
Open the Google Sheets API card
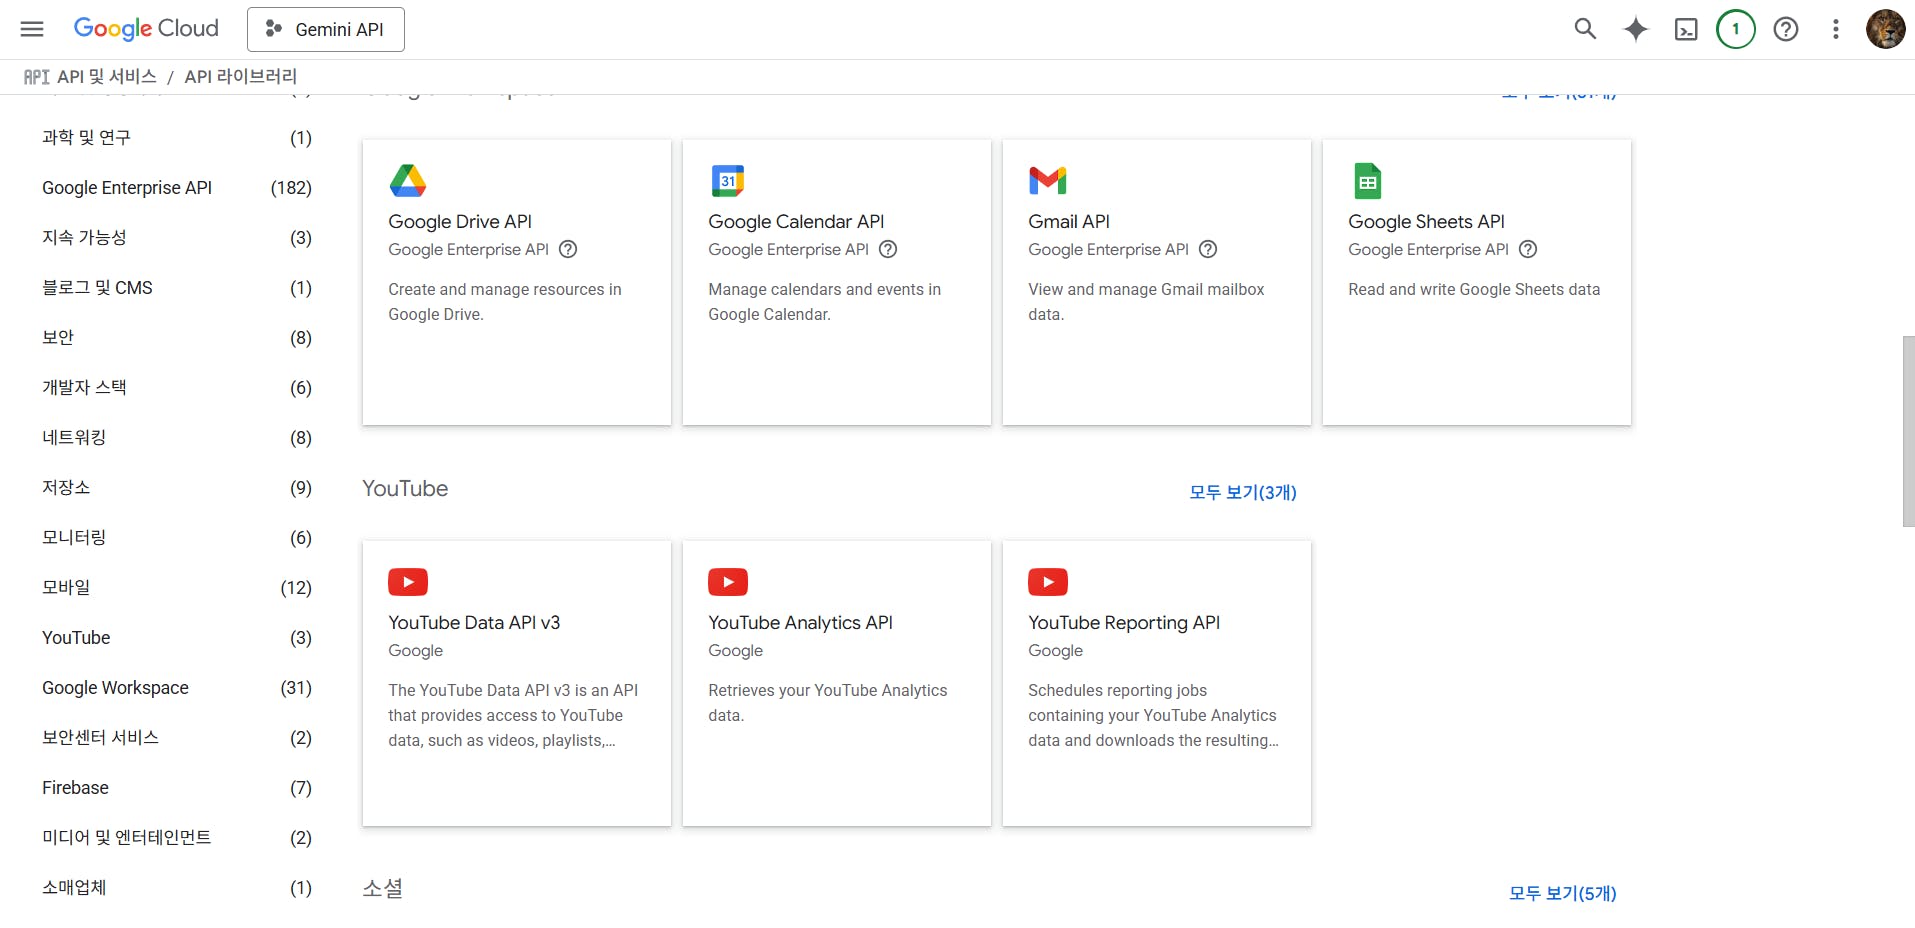pos(1476,282)
